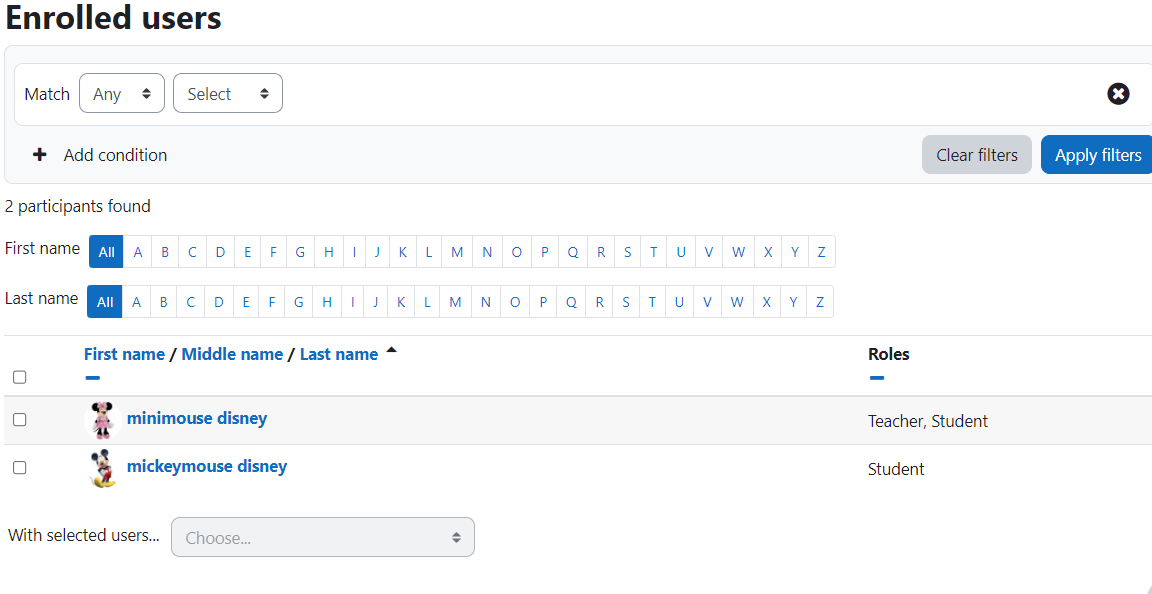Open the Match Any dropdown

pos(122,93)
